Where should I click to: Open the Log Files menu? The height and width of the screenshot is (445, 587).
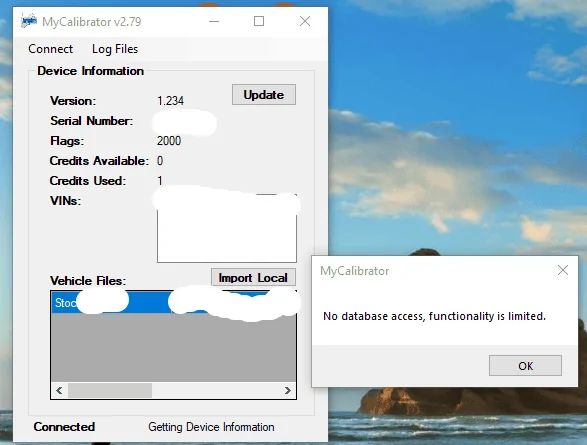pyautogui.click(x=115, y=49)
